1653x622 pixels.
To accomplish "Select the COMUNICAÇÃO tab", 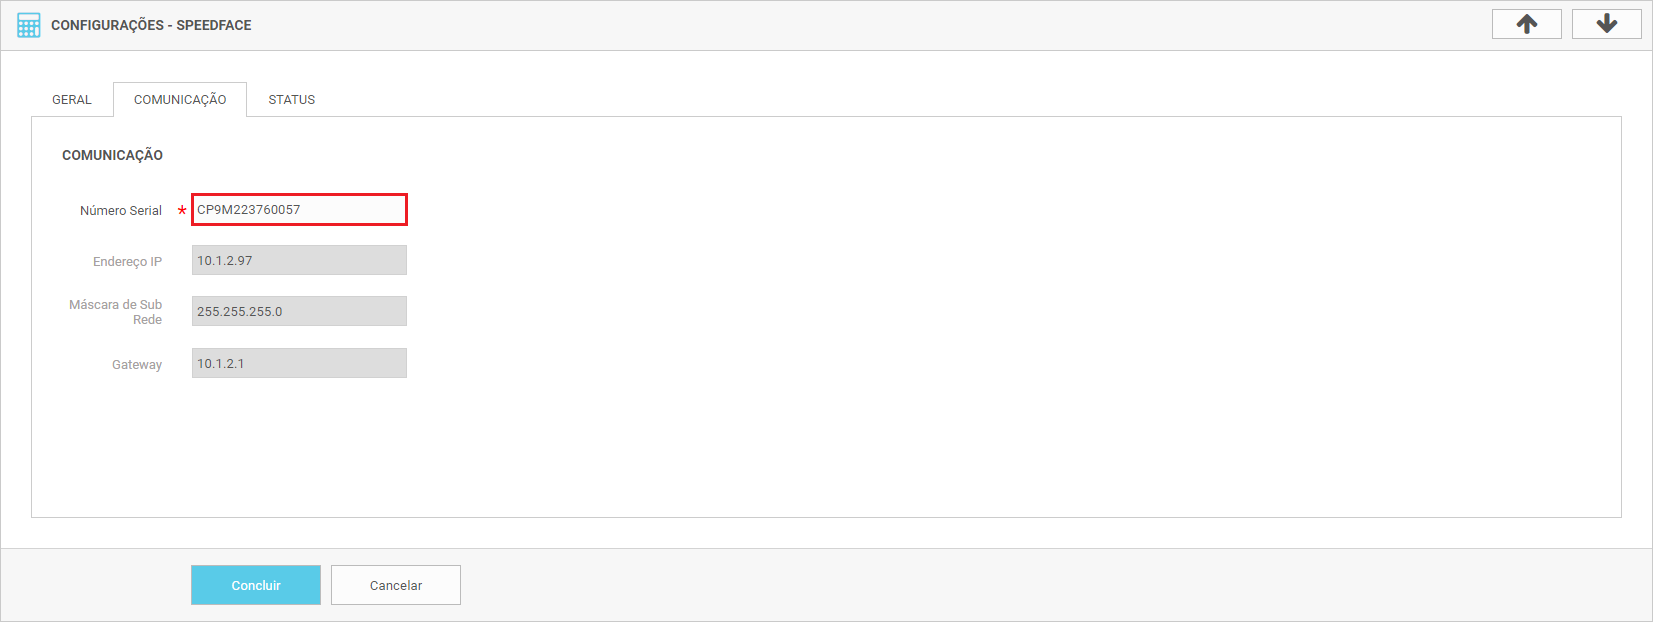I will click(180, 100).
